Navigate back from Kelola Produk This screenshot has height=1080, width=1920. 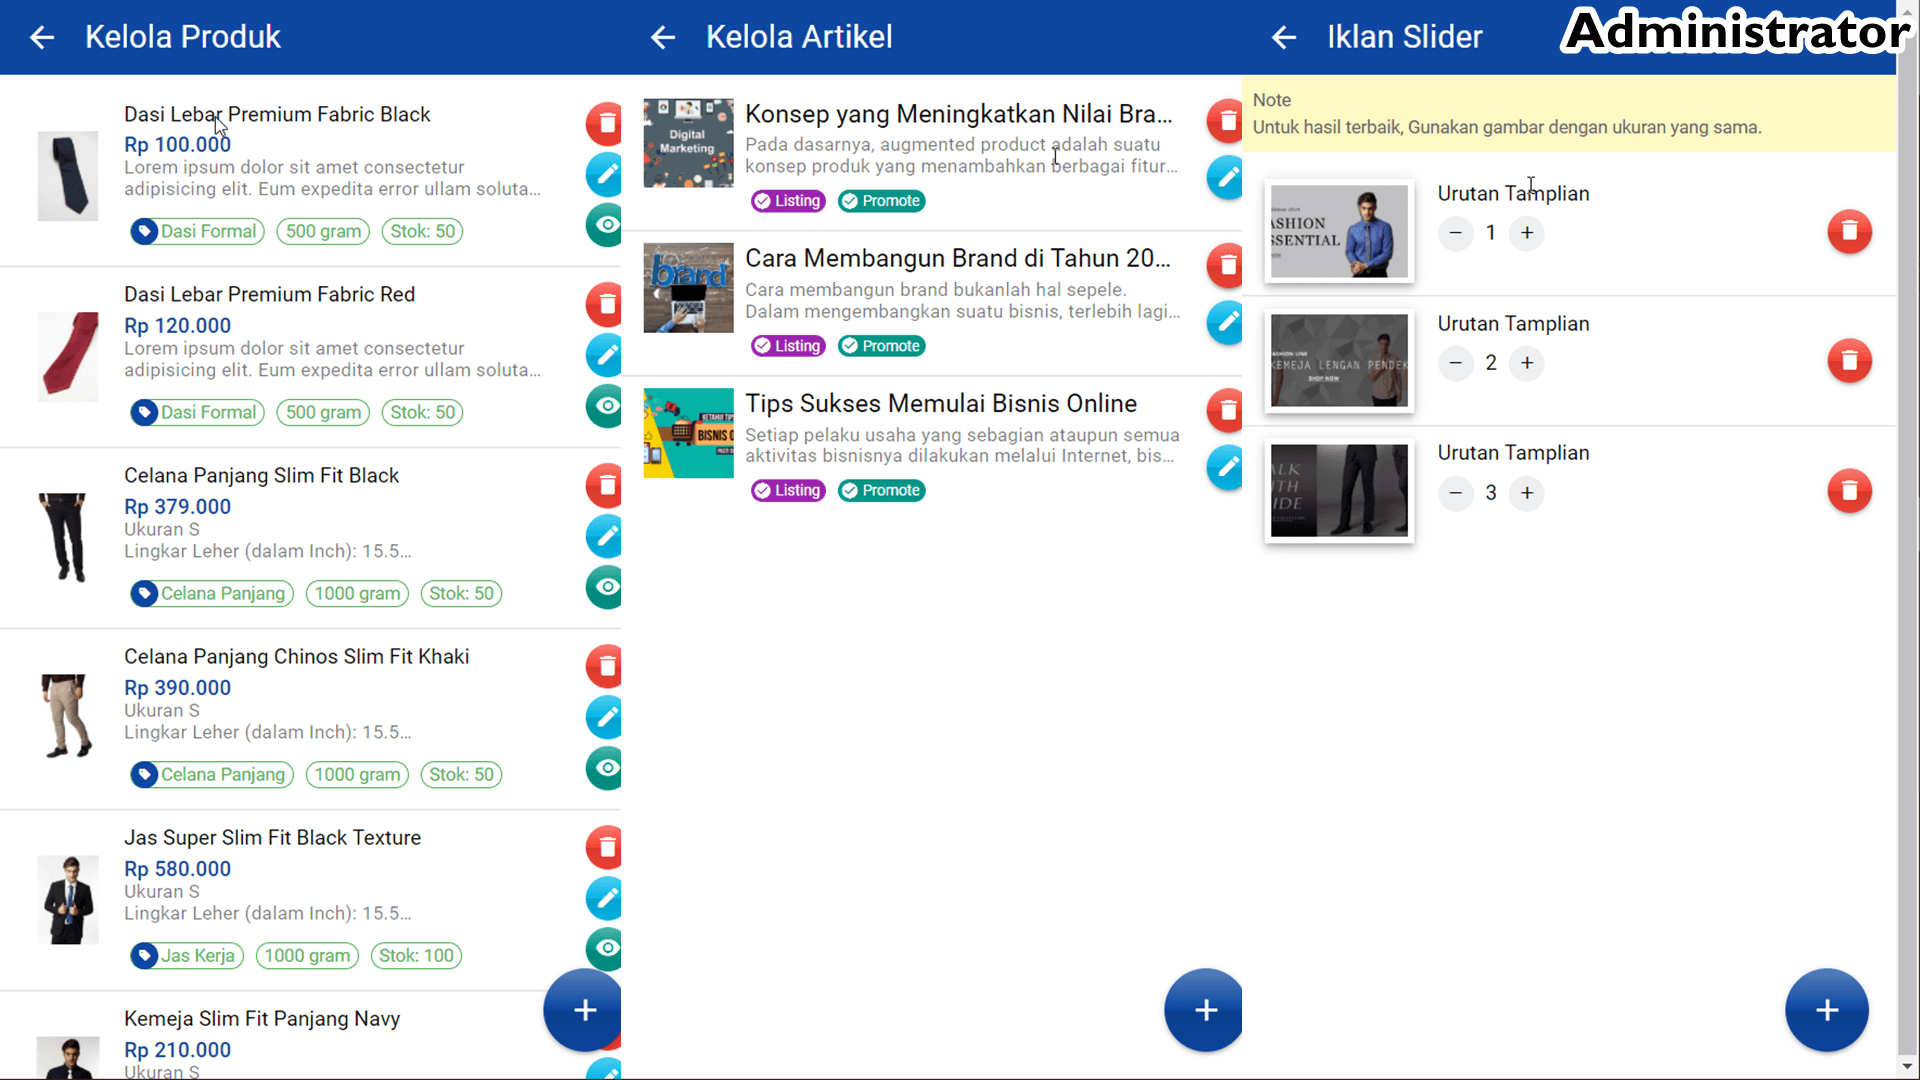pyautogui.click(x=42, y=37)
